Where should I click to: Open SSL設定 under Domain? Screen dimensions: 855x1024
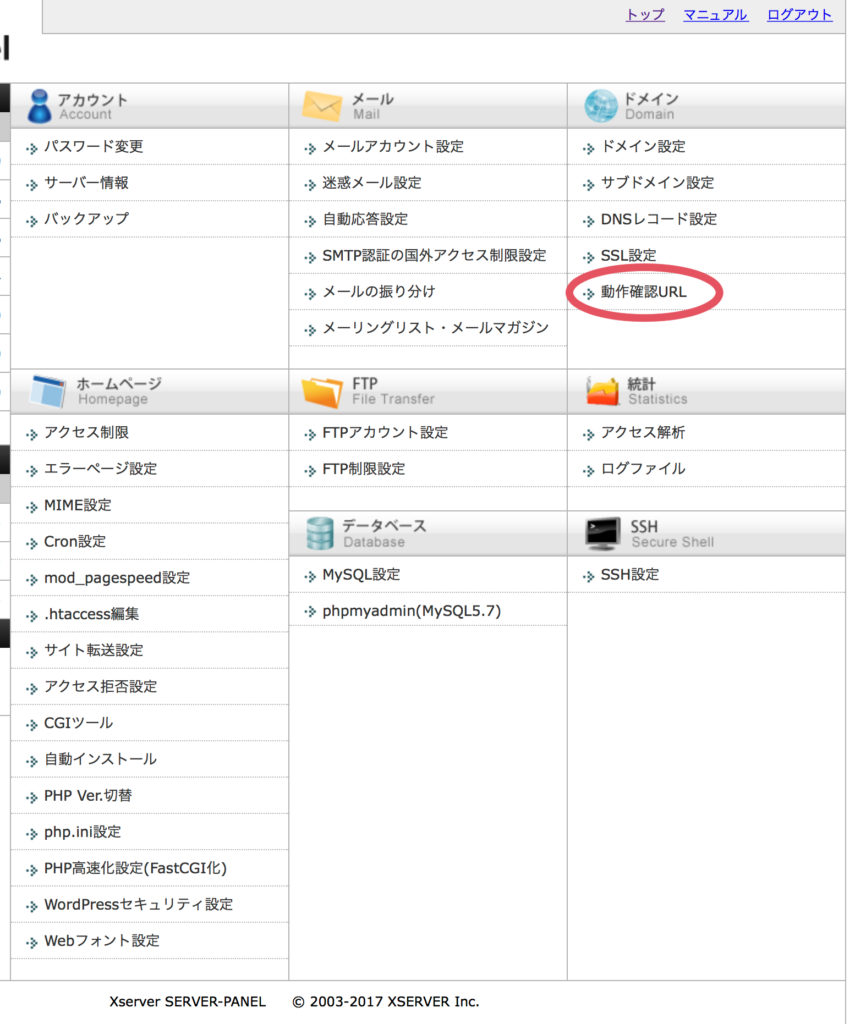click(x=628, y=255)
